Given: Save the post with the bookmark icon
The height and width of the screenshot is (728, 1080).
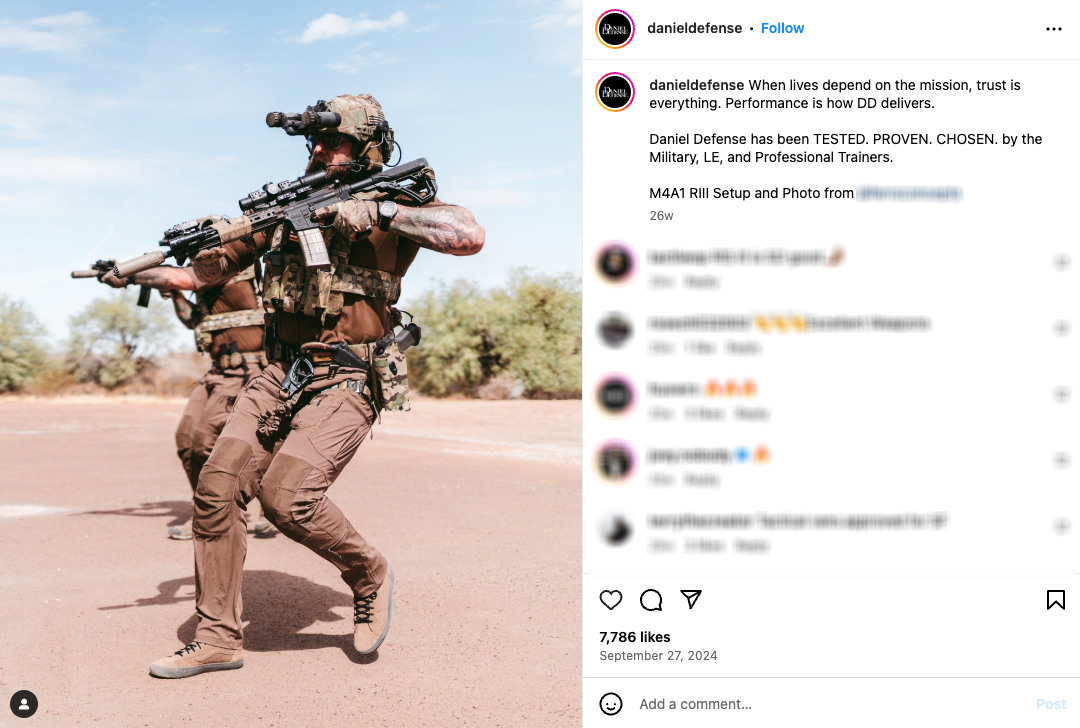Looking at the screenshot, I should tap(1055, 600).
